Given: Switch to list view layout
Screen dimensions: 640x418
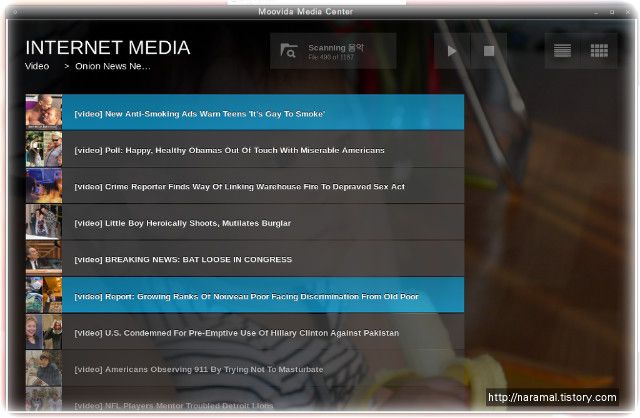Looking at the screenshot, I should (x=562, y=51).
